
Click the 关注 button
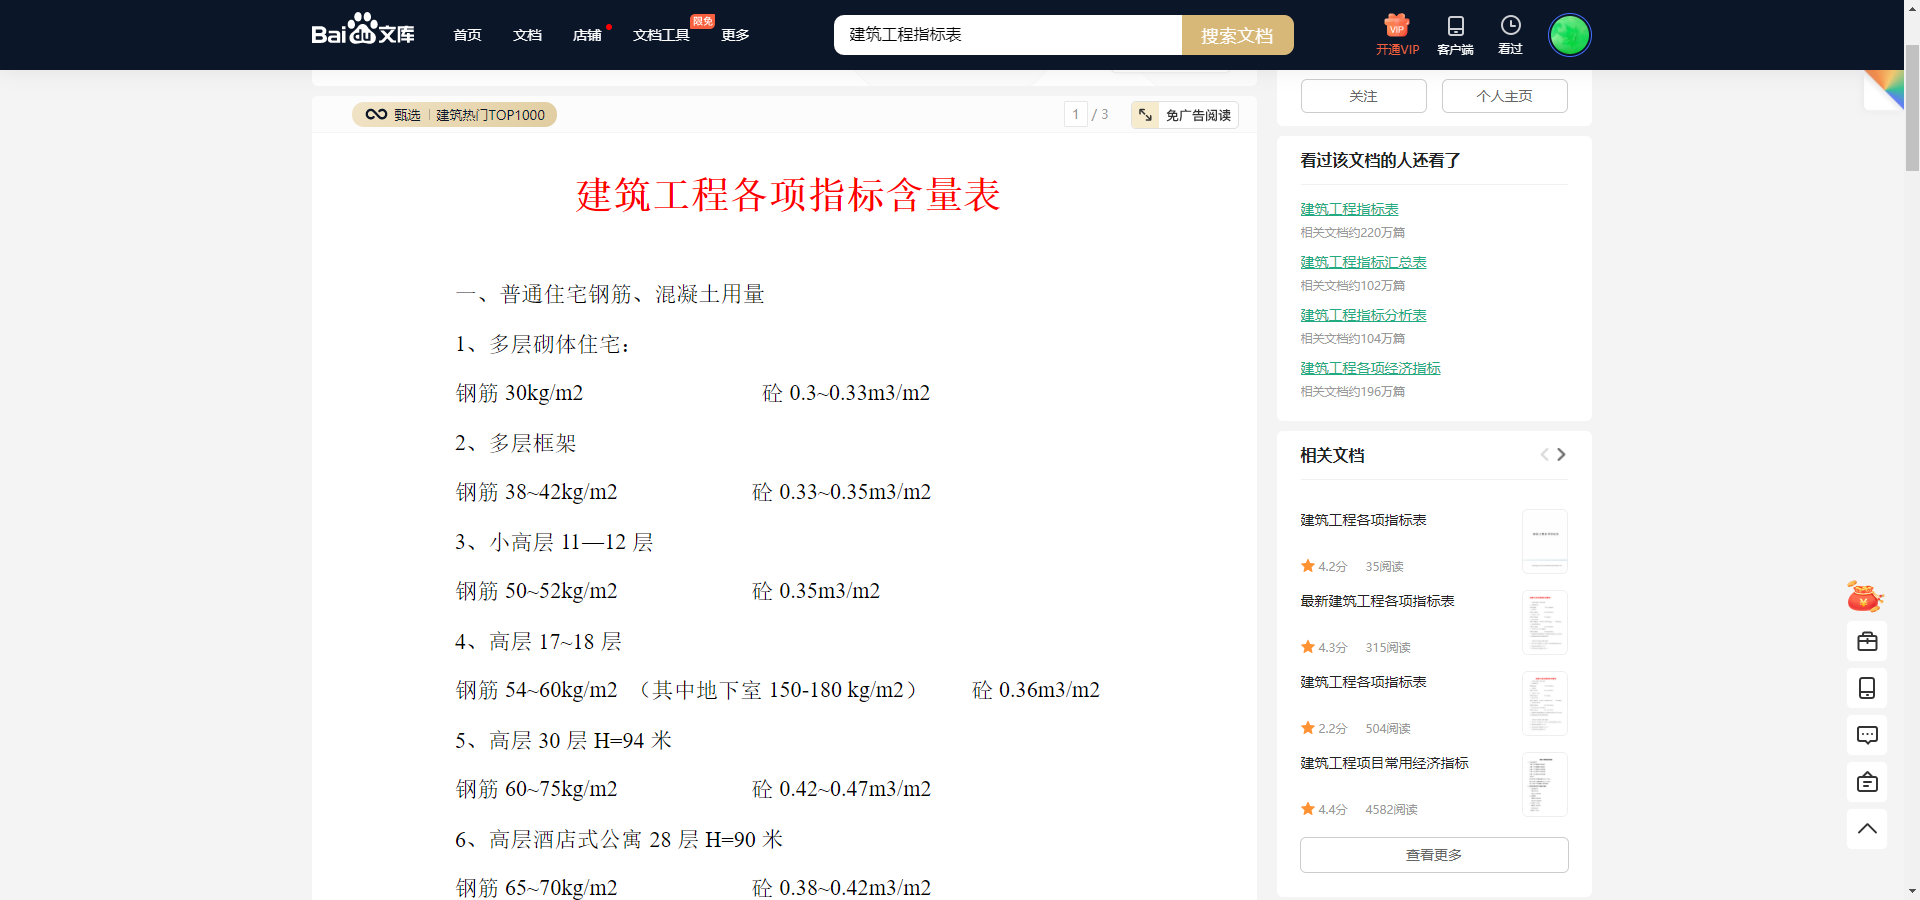tap(1363, 96)
